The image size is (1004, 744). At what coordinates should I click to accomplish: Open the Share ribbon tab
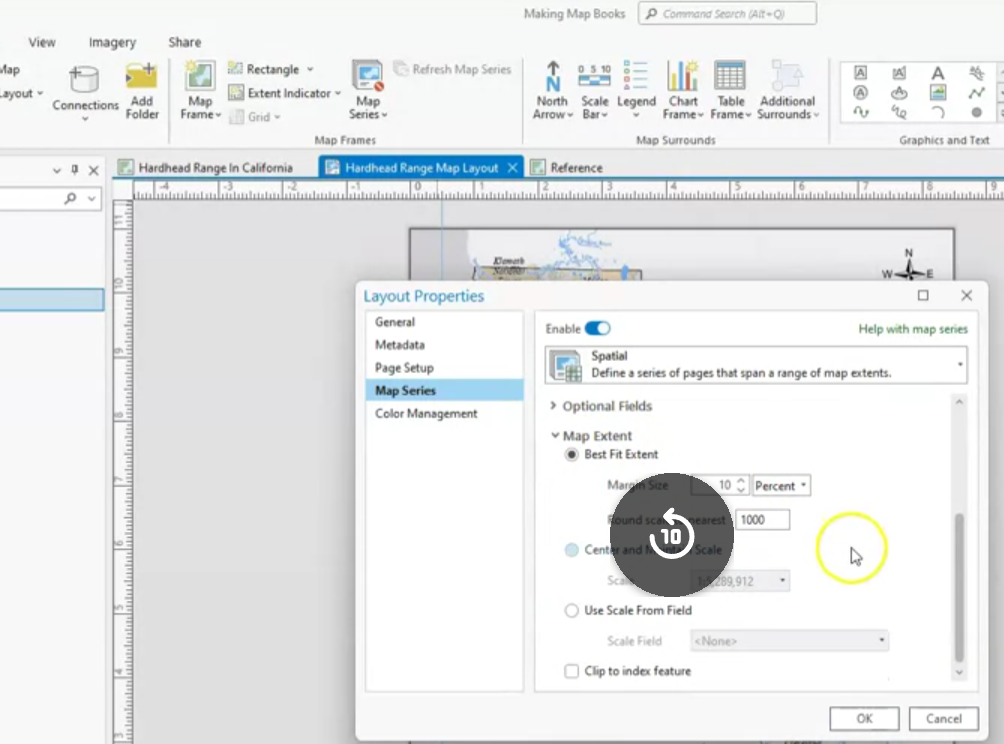pos(184,42)
